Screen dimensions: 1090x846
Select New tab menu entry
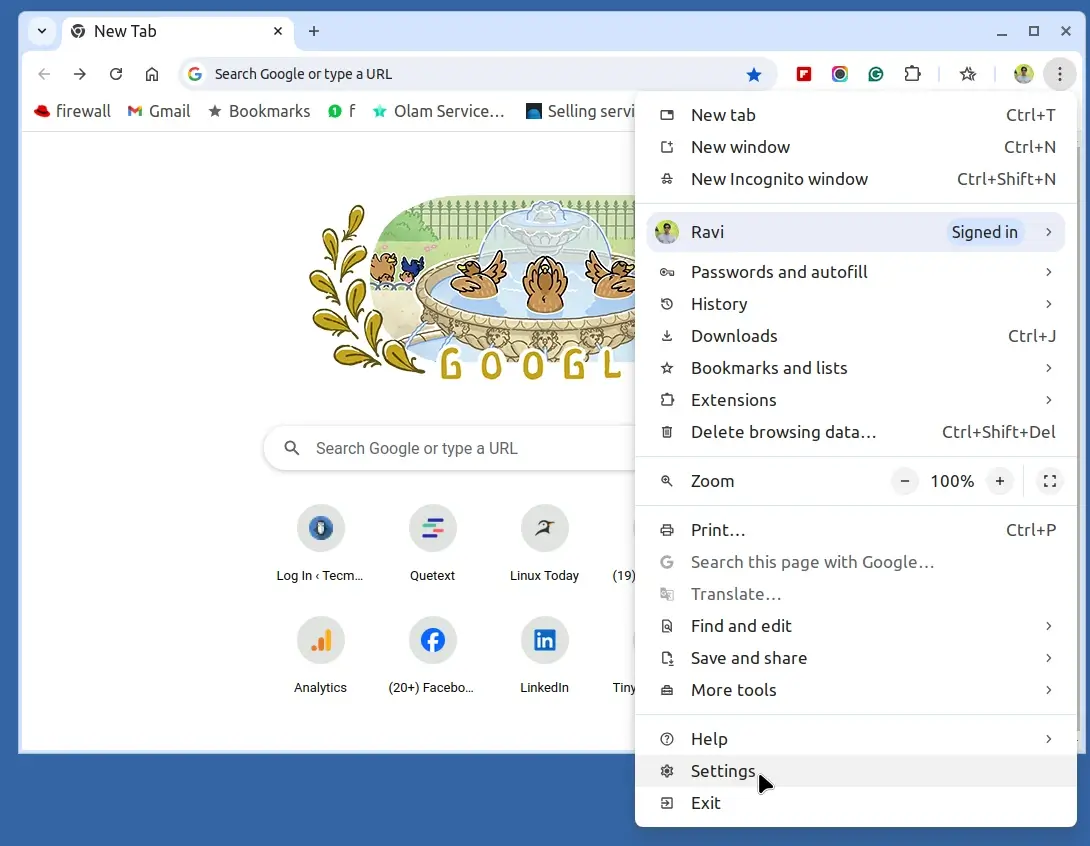pyautogui.click(x=856, y=115)
